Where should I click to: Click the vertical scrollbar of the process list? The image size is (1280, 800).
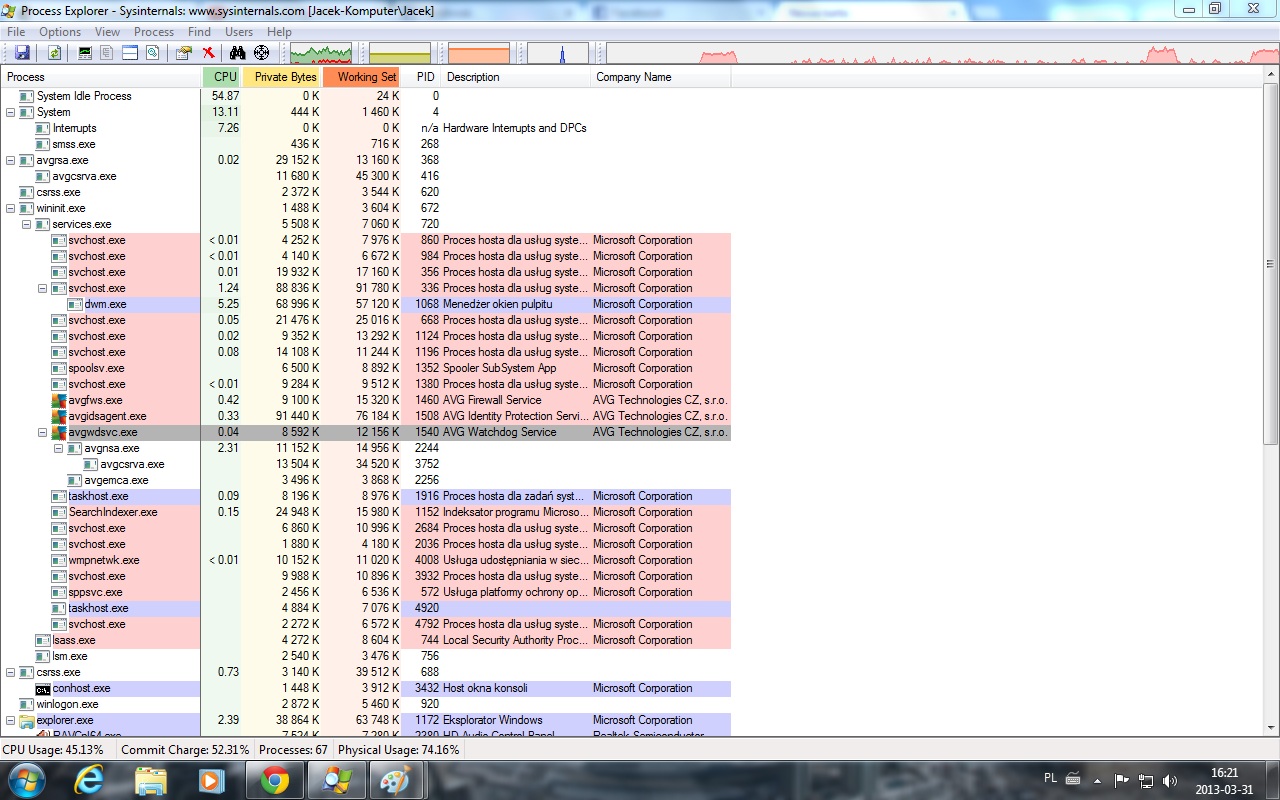pos(1271,265)
